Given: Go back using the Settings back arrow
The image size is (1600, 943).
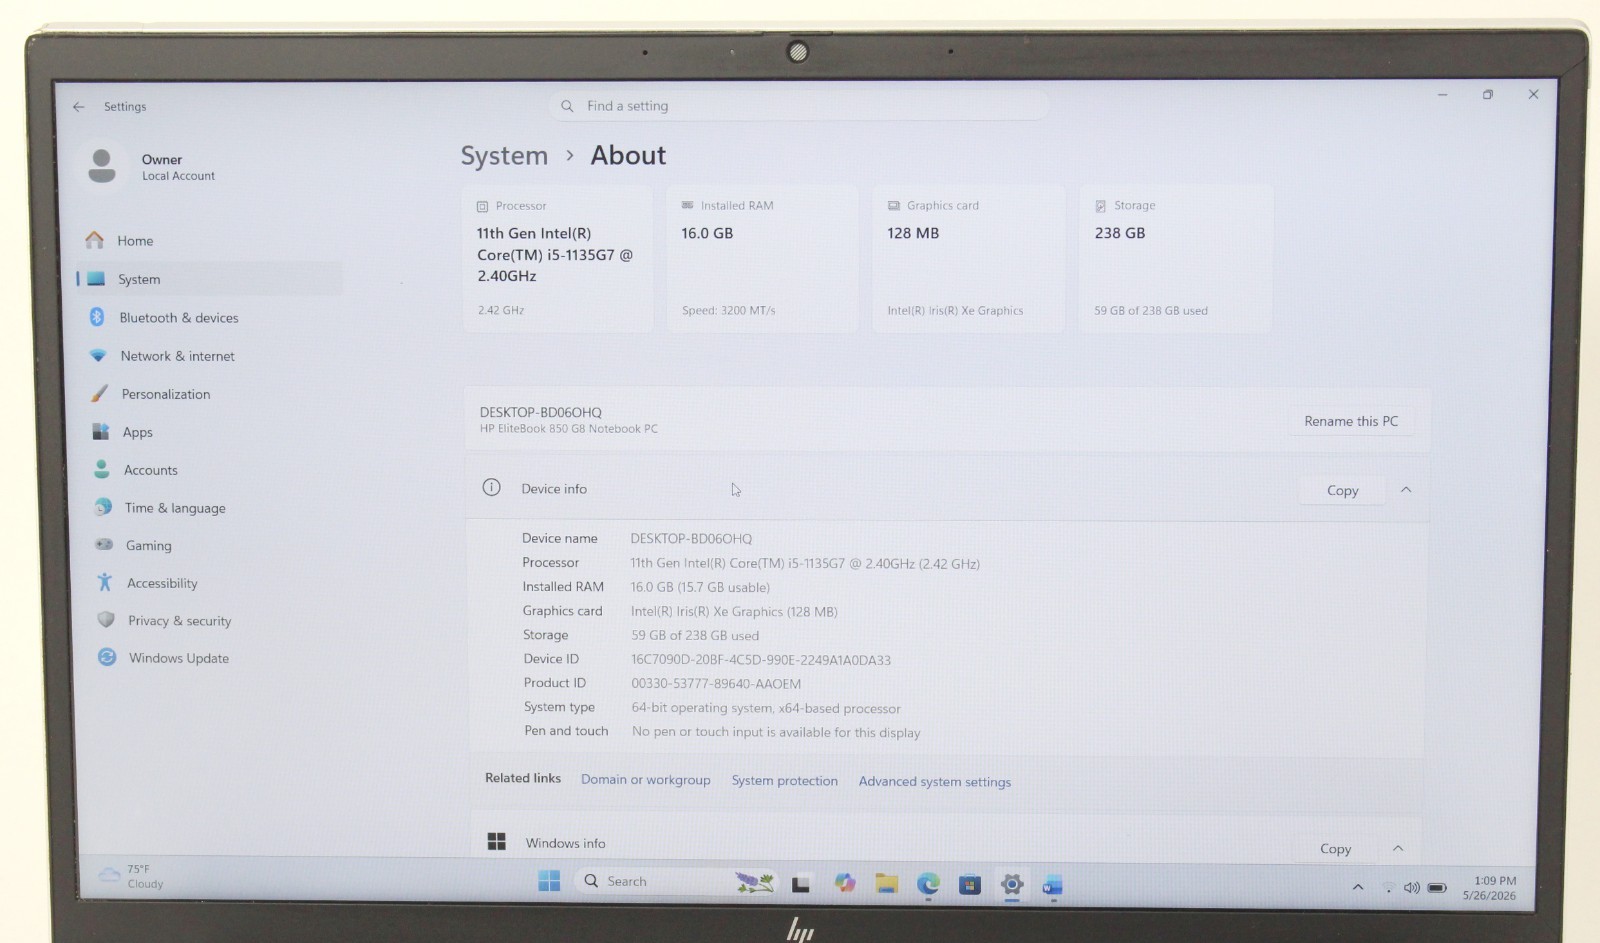Looking at the screenshot, I should pos(78,106).
